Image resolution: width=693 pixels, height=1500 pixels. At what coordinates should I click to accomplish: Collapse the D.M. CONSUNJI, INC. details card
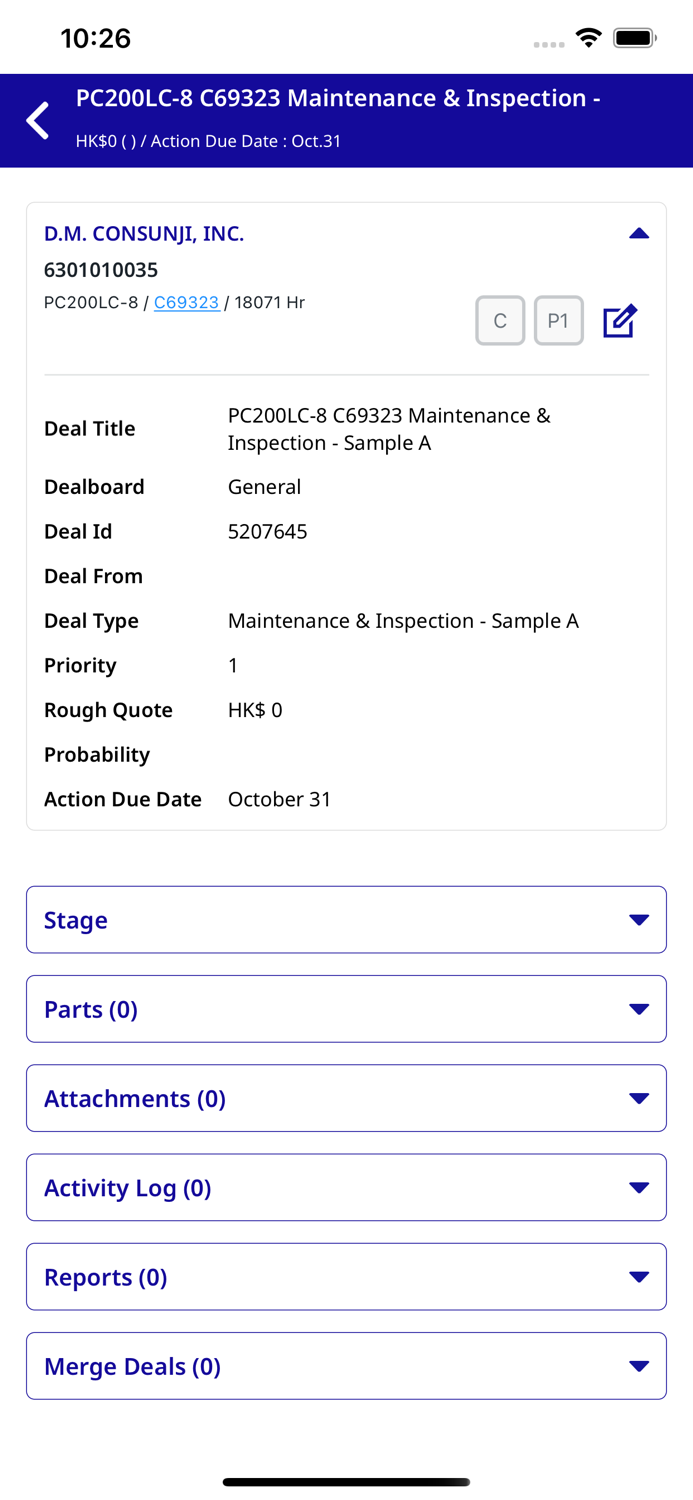coord(639,233)
